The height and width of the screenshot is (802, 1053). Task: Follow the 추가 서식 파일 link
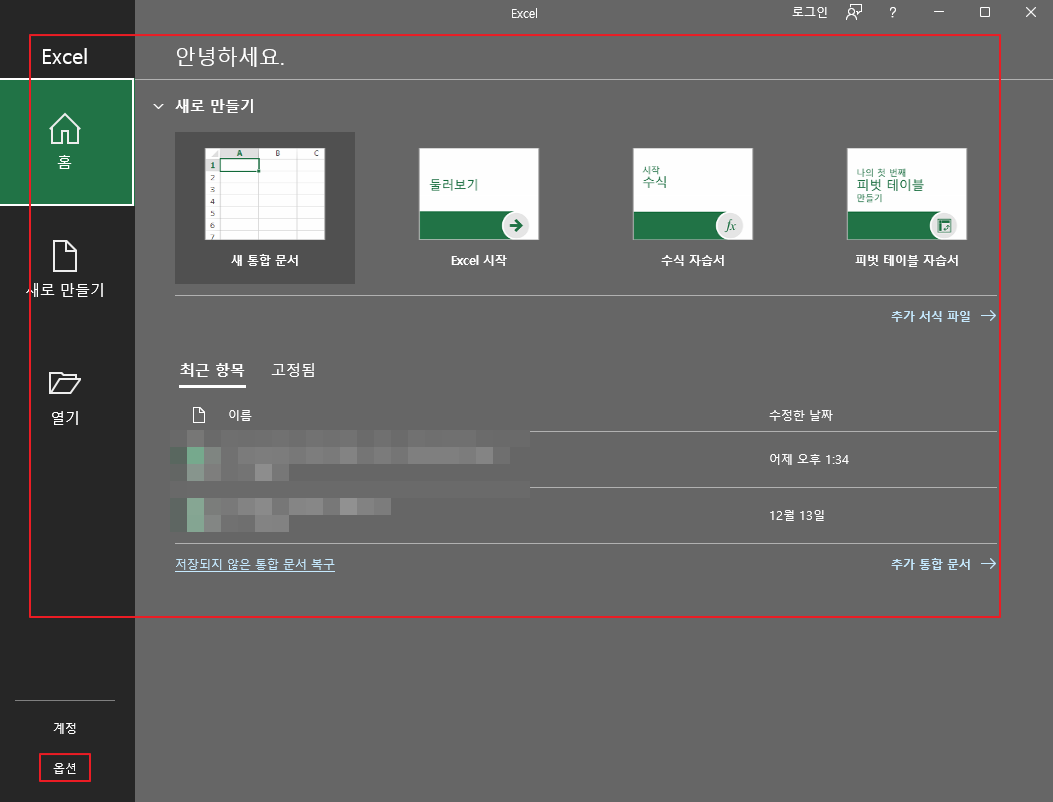(x=943, y=316)
